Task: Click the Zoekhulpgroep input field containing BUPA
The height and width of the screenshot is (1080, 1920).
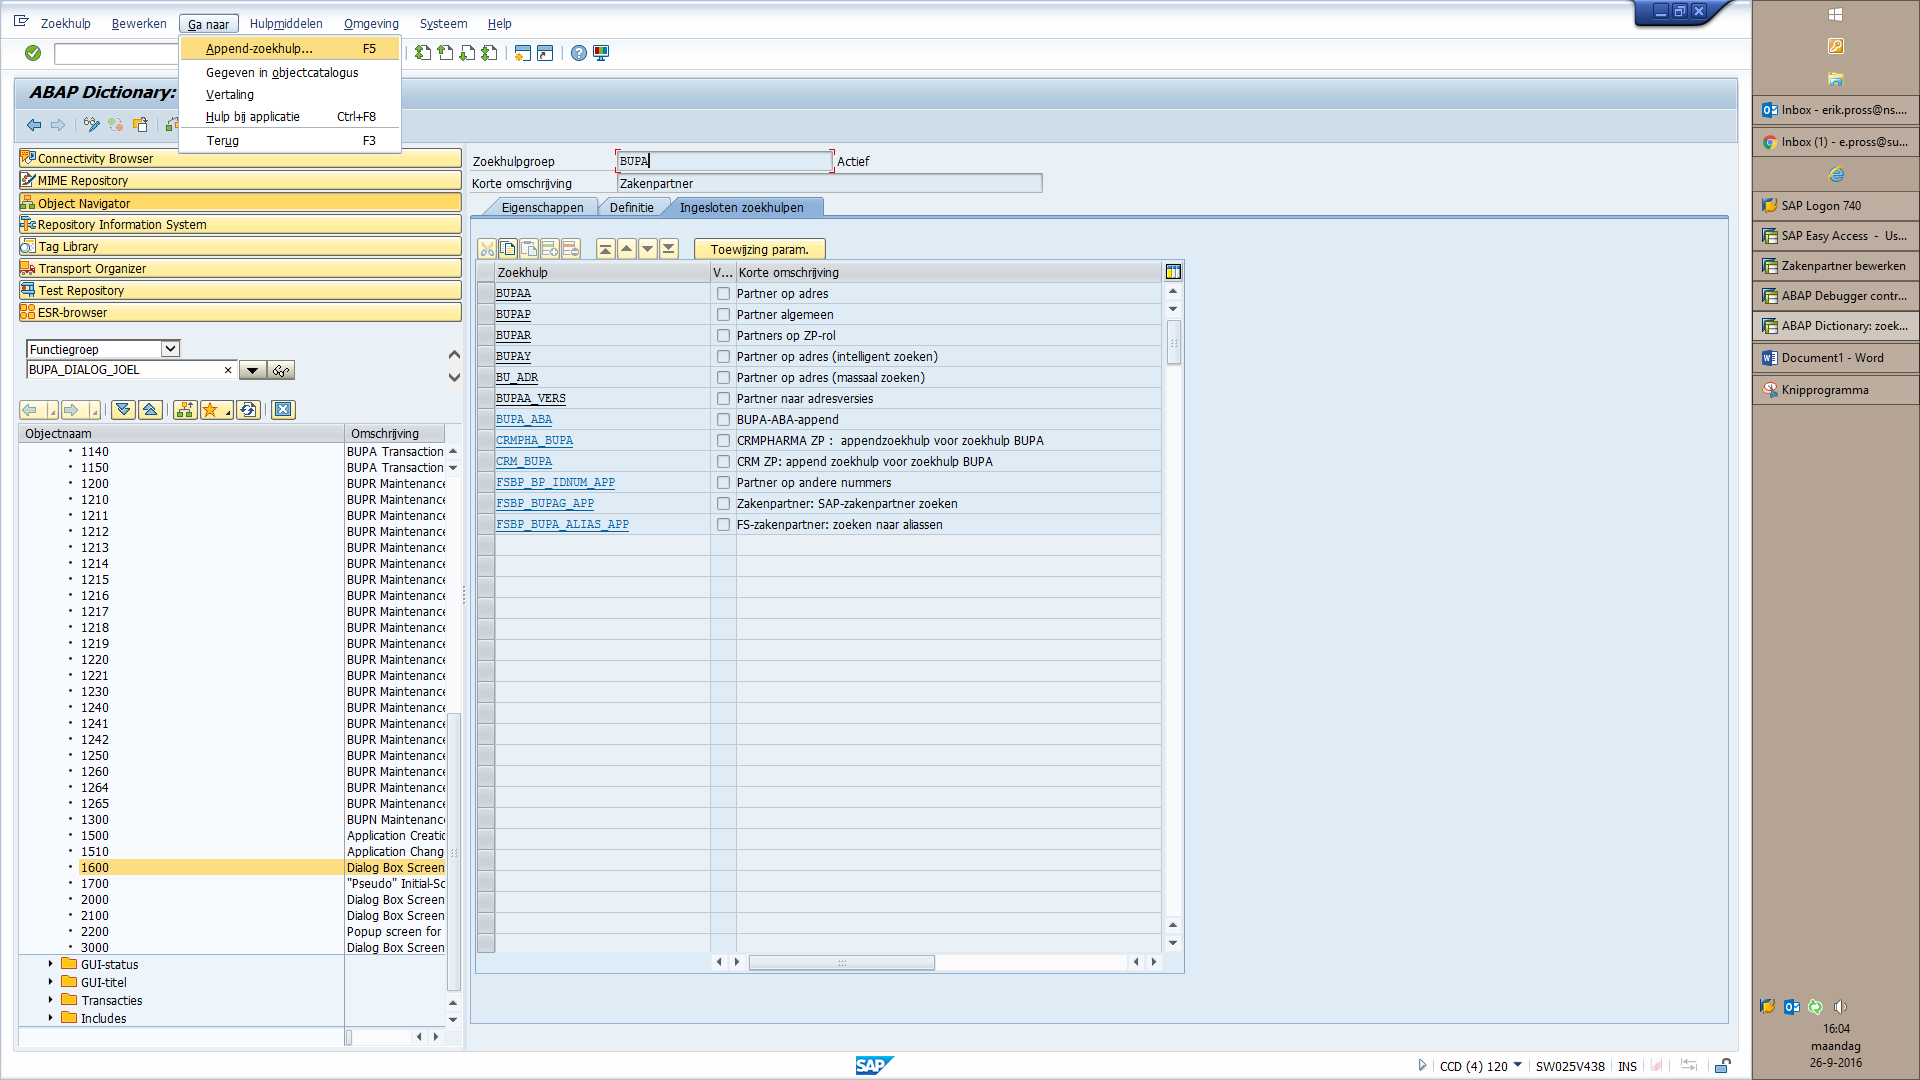Action: (724, 161)
